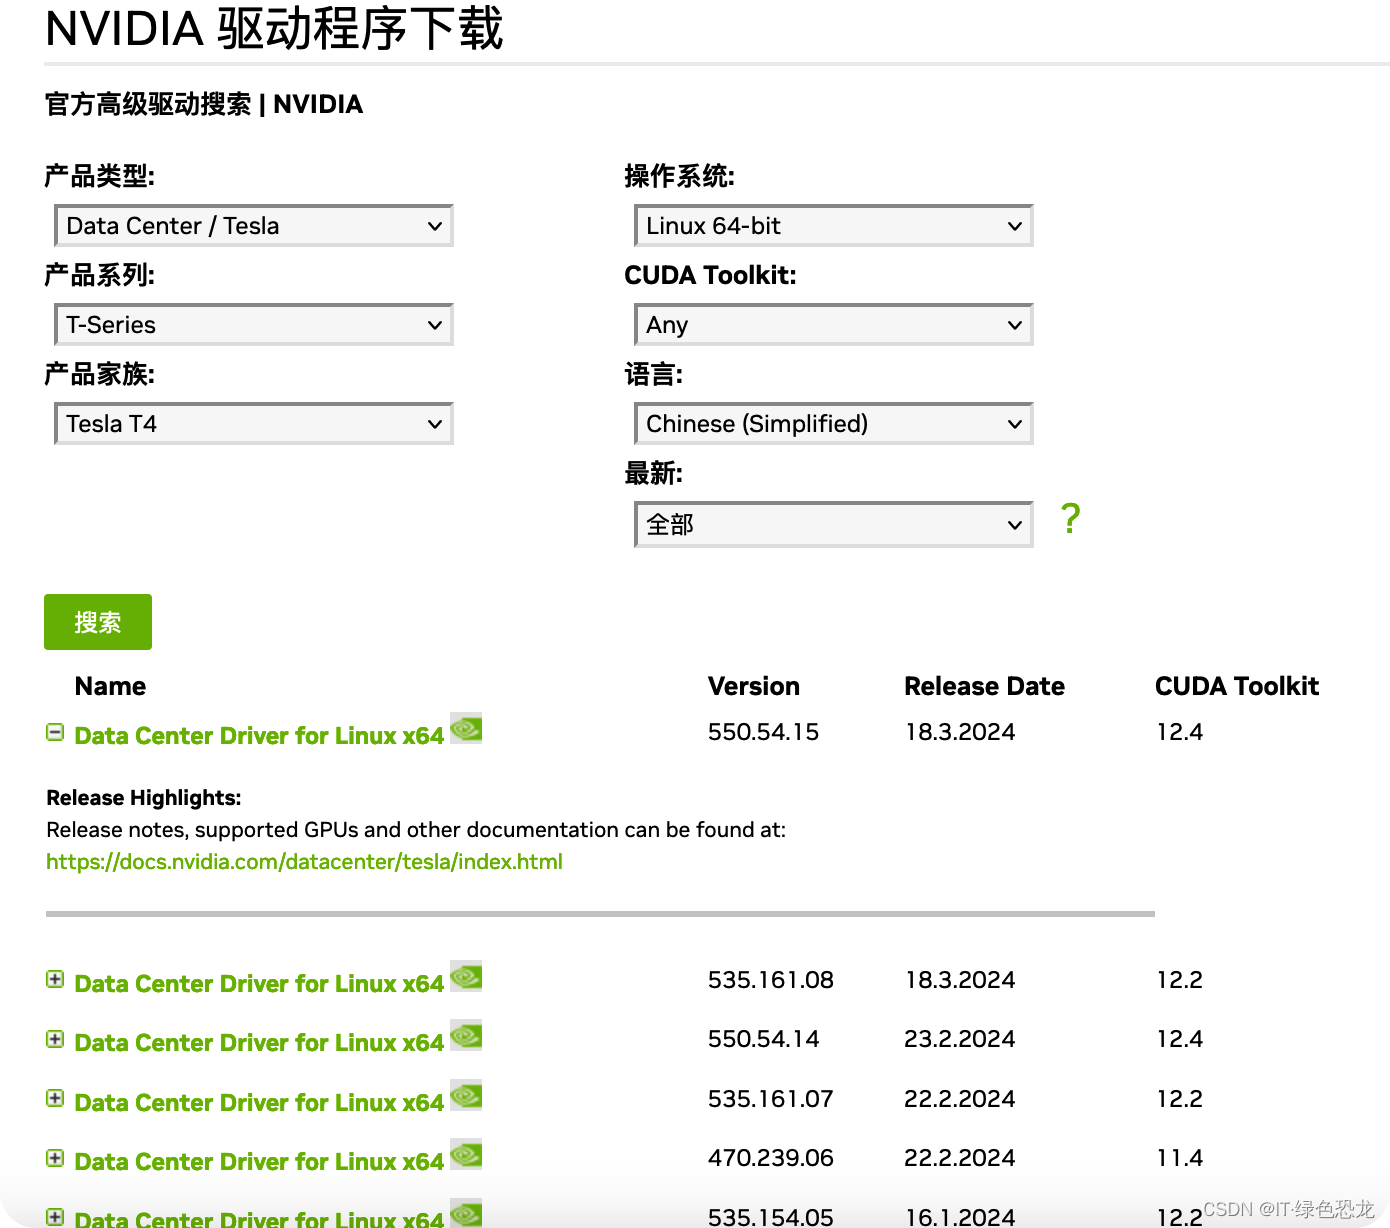Open the CUDA Toolkit dropdown set to Any
The width and height of the screenshot is (1390, 1228).
pos(834,325)
